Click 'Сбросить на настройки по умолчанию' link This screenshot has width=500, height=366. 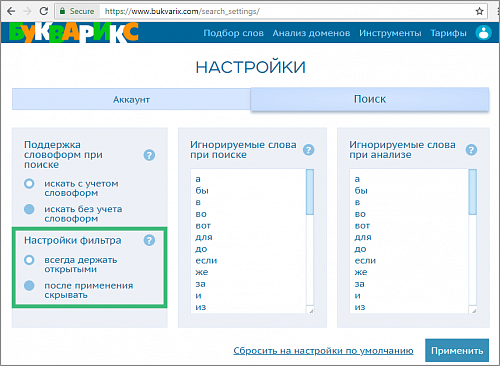[323, 351]
